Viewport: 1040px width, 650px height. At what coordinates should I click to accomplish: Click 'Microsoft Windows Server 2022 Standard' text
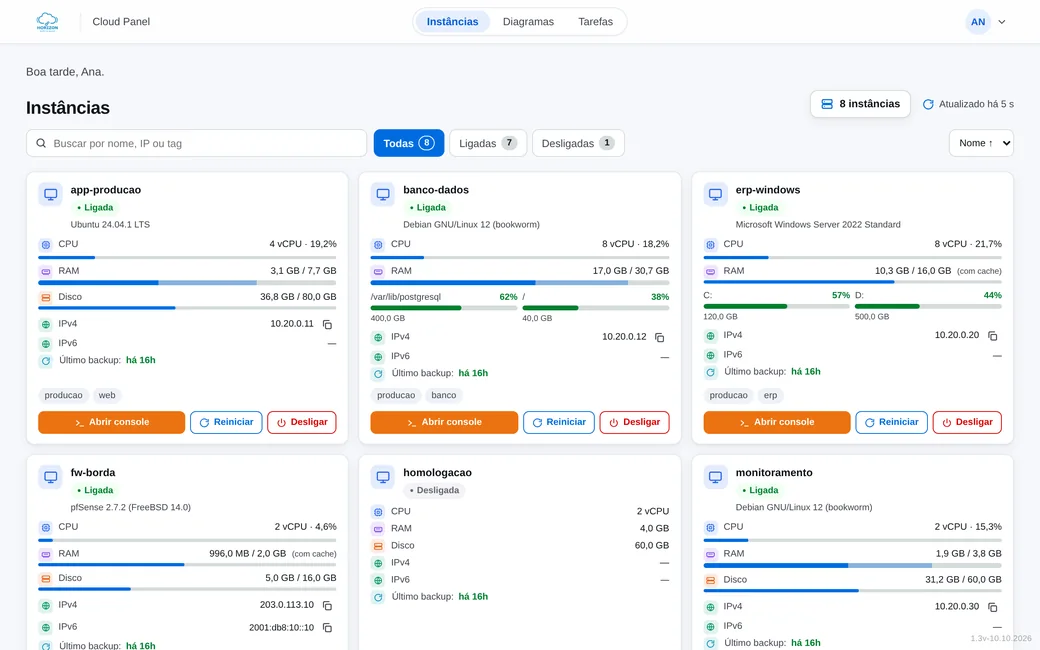(x=818, y=225)
